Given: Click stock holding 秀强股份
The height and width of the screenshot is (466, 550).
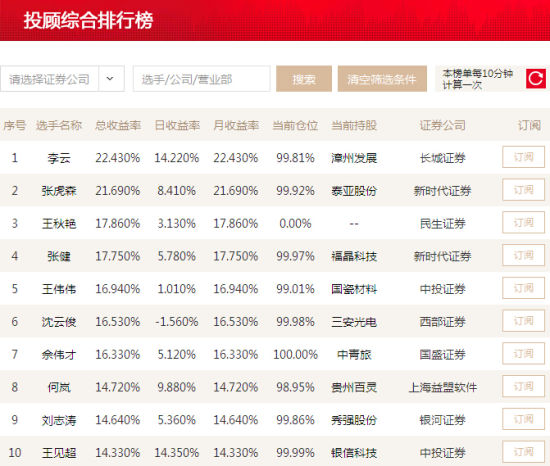Looking at the screenshot, I should click(354, 420).
